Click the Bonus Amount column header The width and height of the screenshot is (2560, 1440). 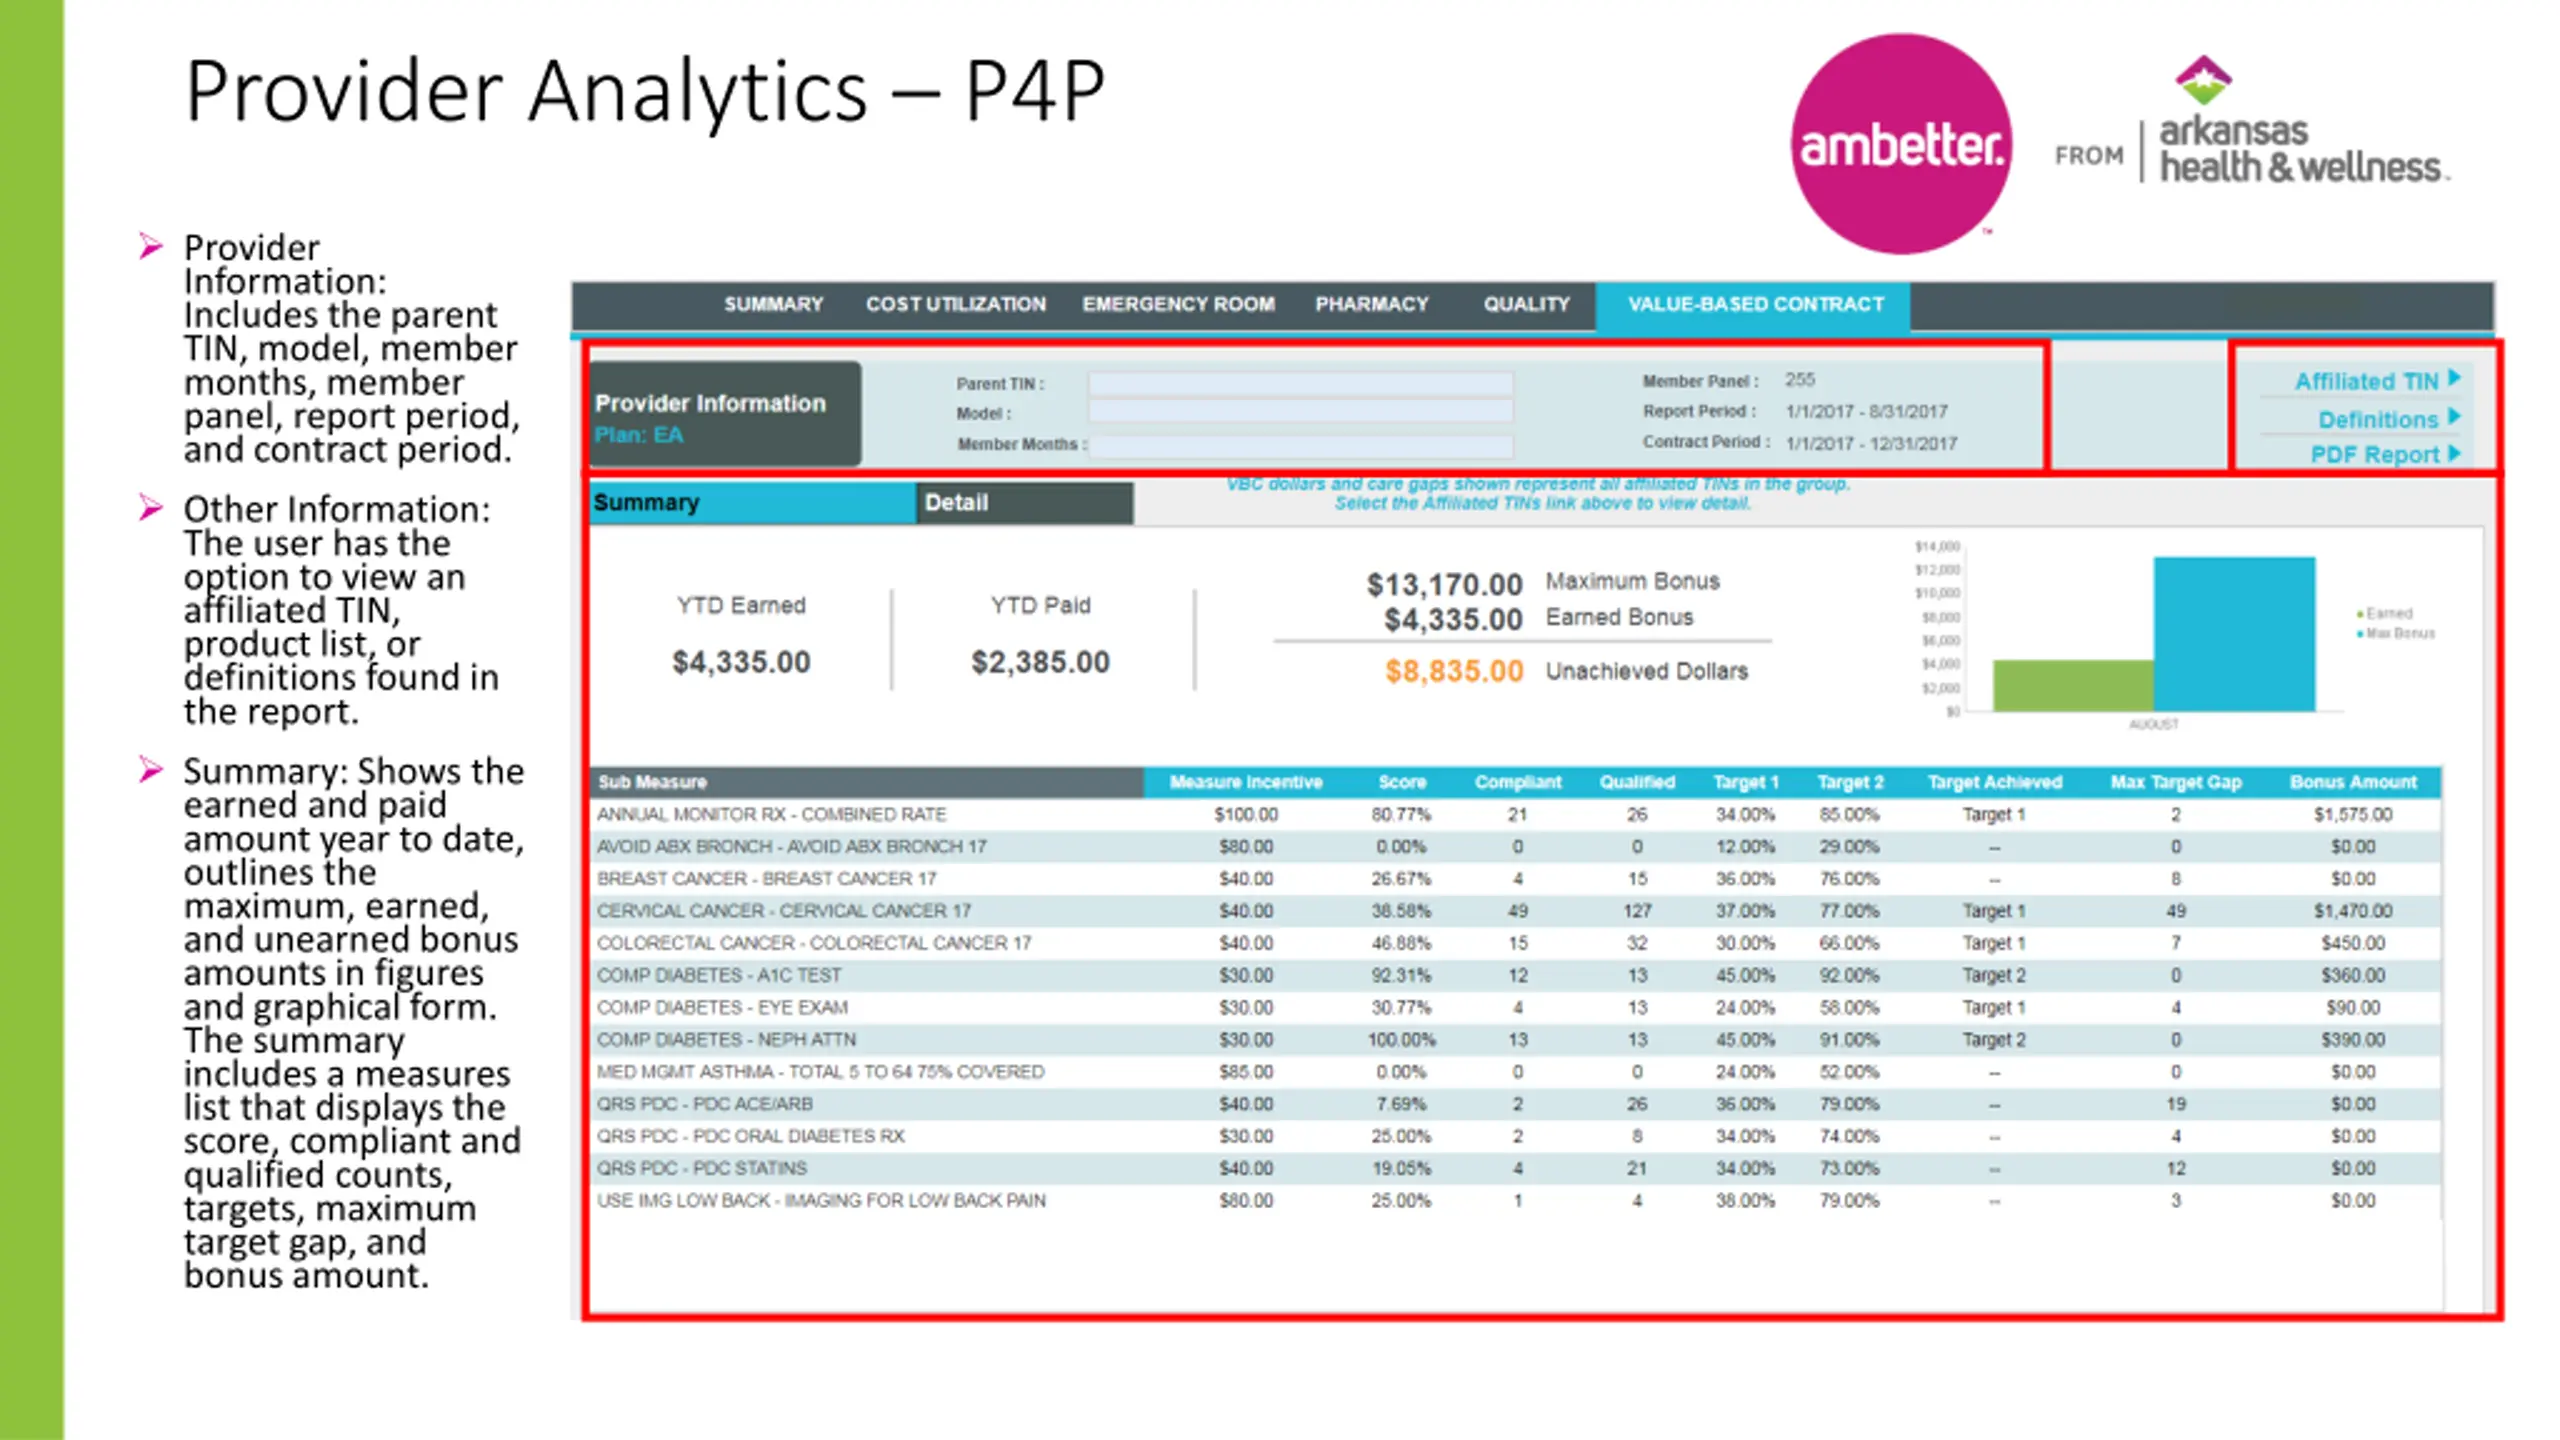tap(2352, 782)
